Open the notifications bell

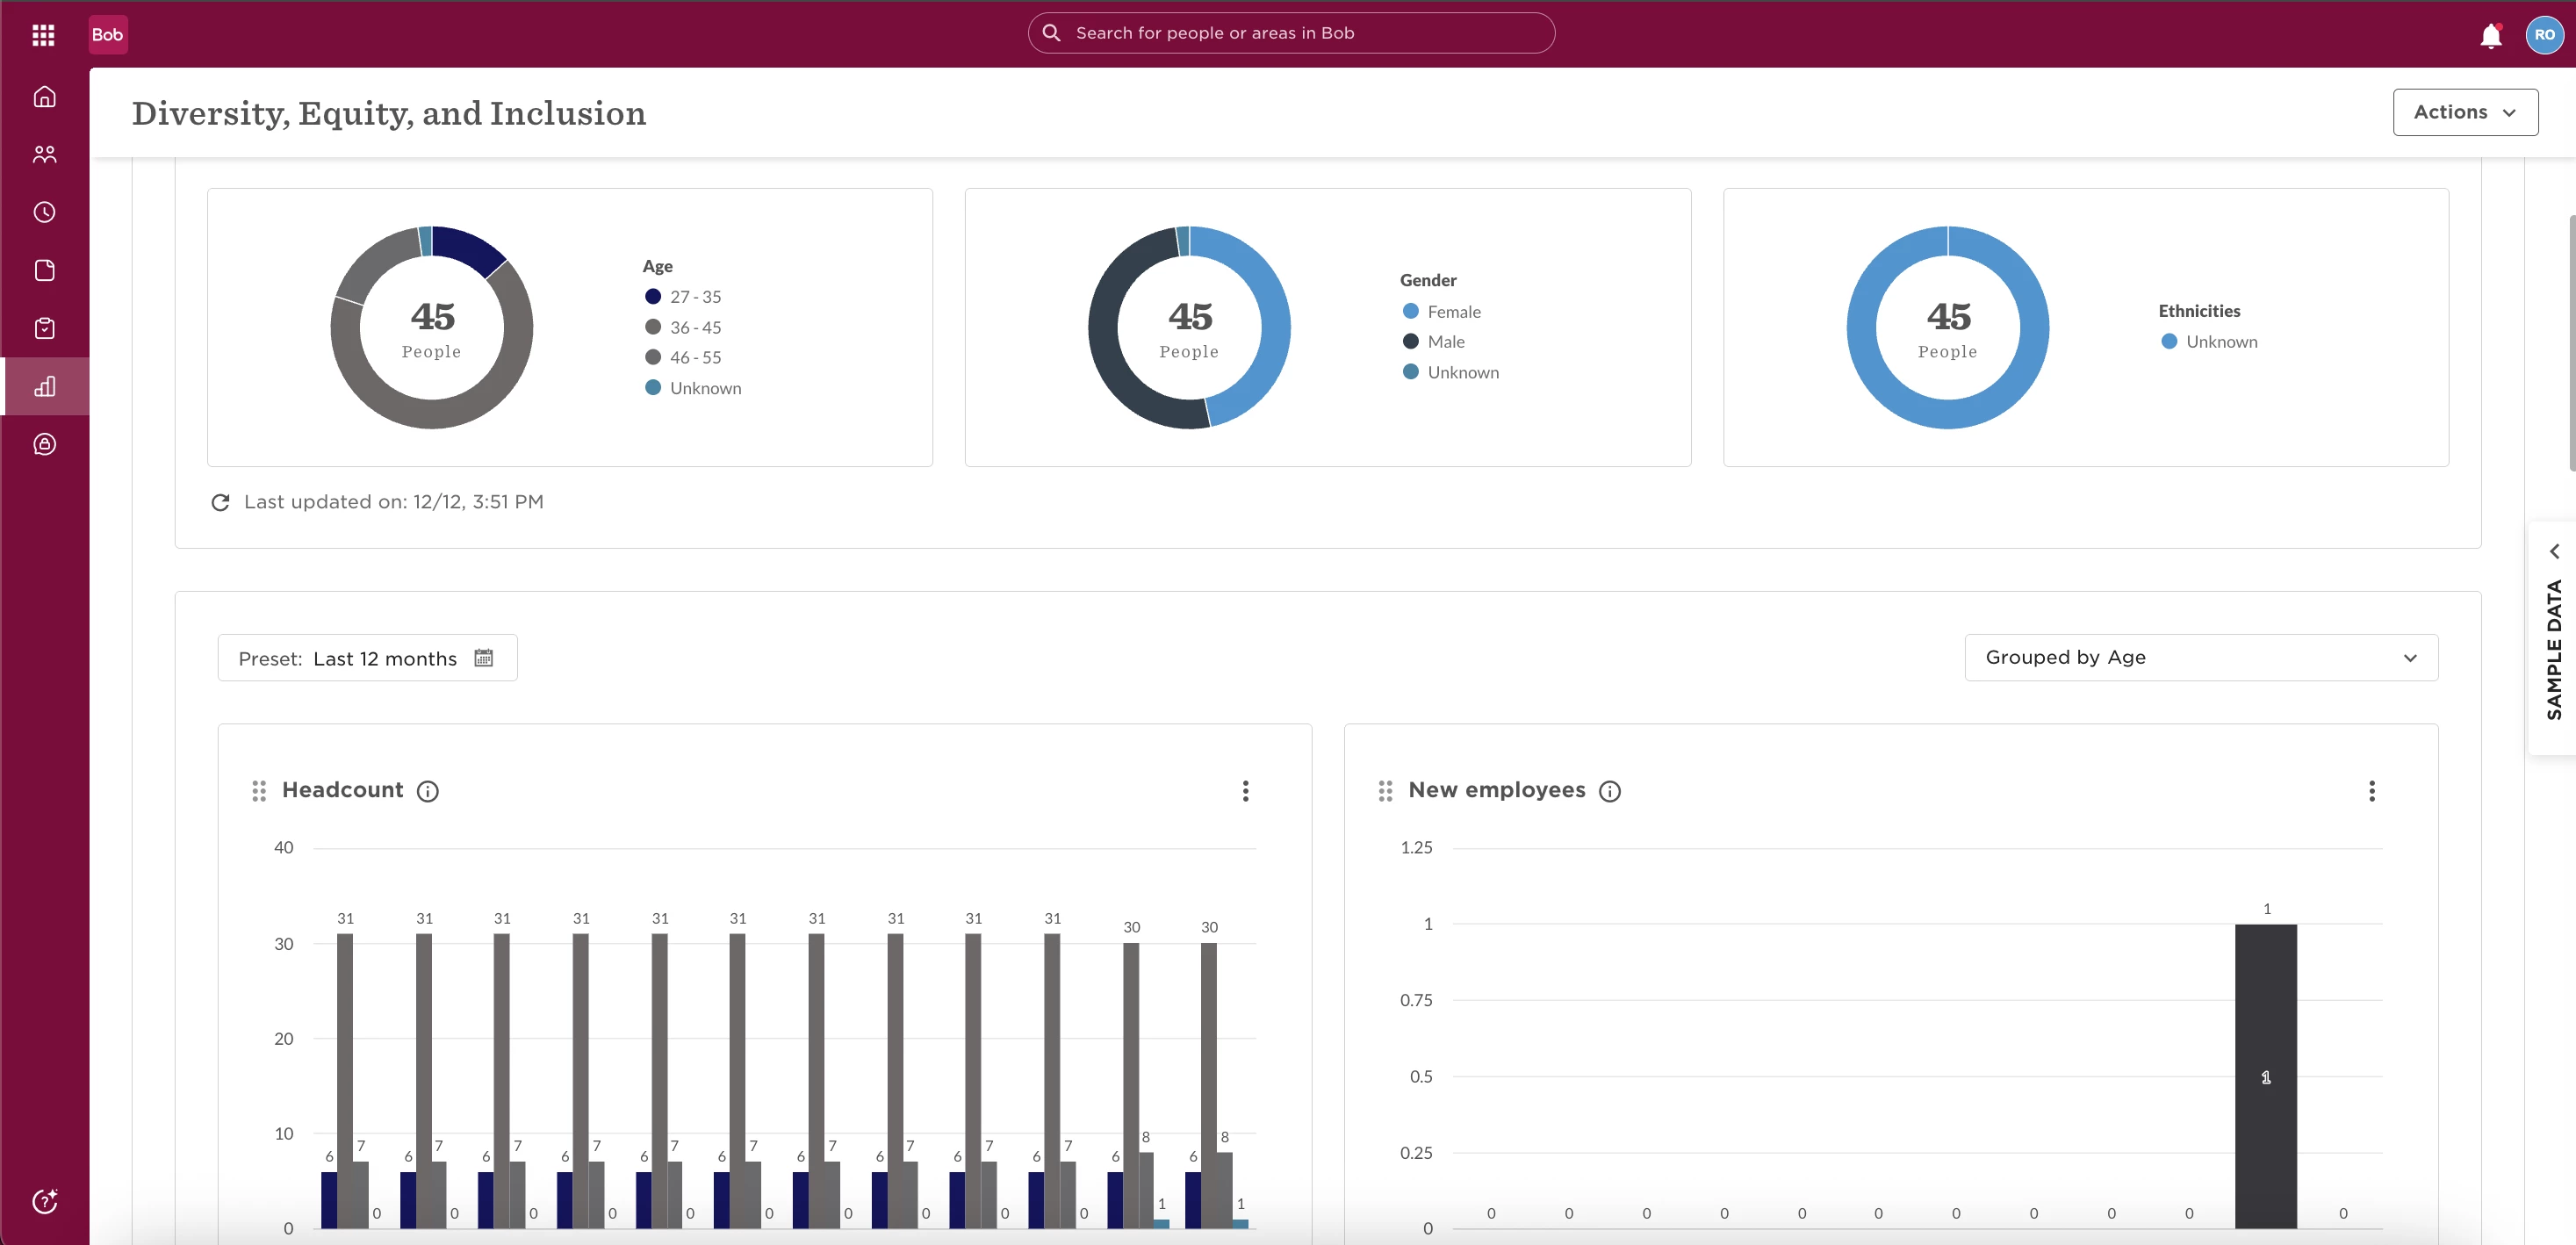tap(2490, 36)
